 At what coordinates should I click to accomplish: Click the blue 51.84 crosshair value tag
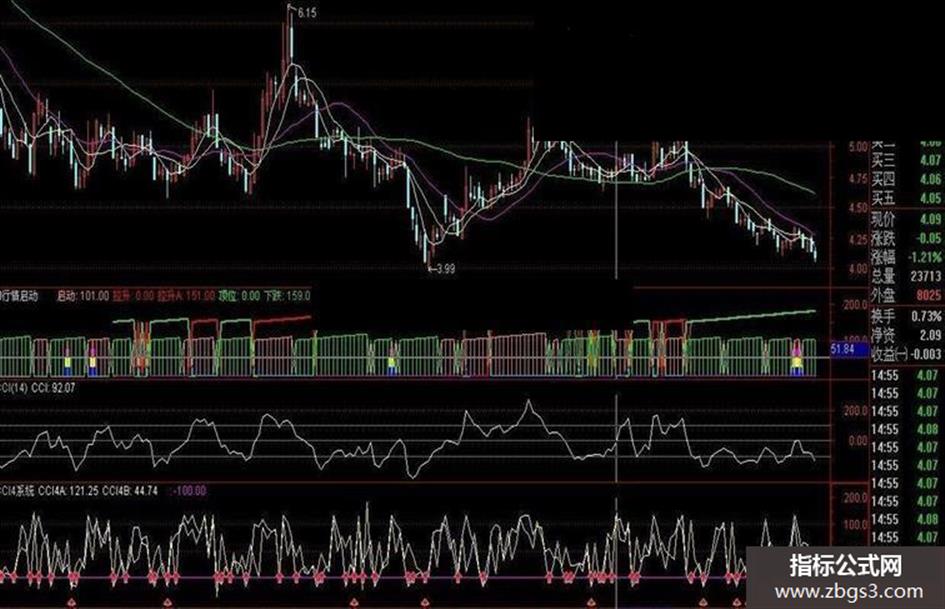[849, 349]
